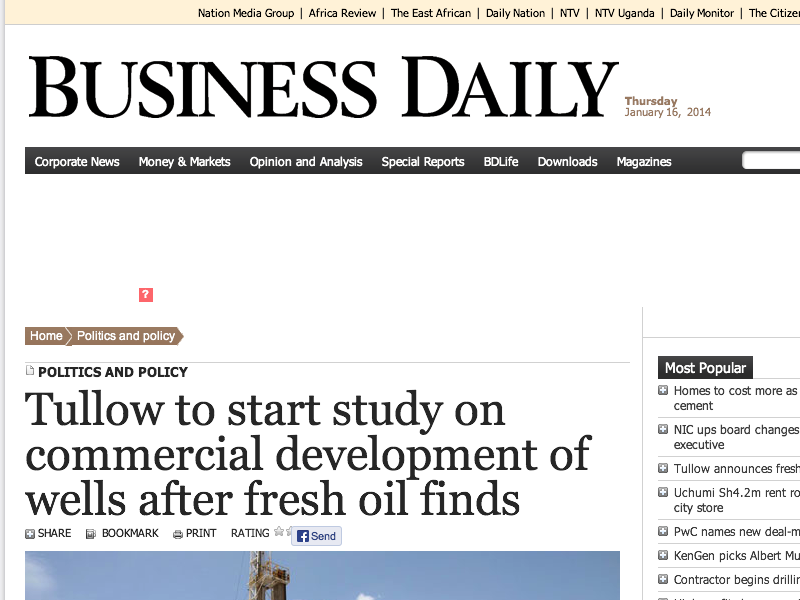The image size is (800, 600).
Task: Click the Bookmark icon under headline
Action: [x=91, y=534]
